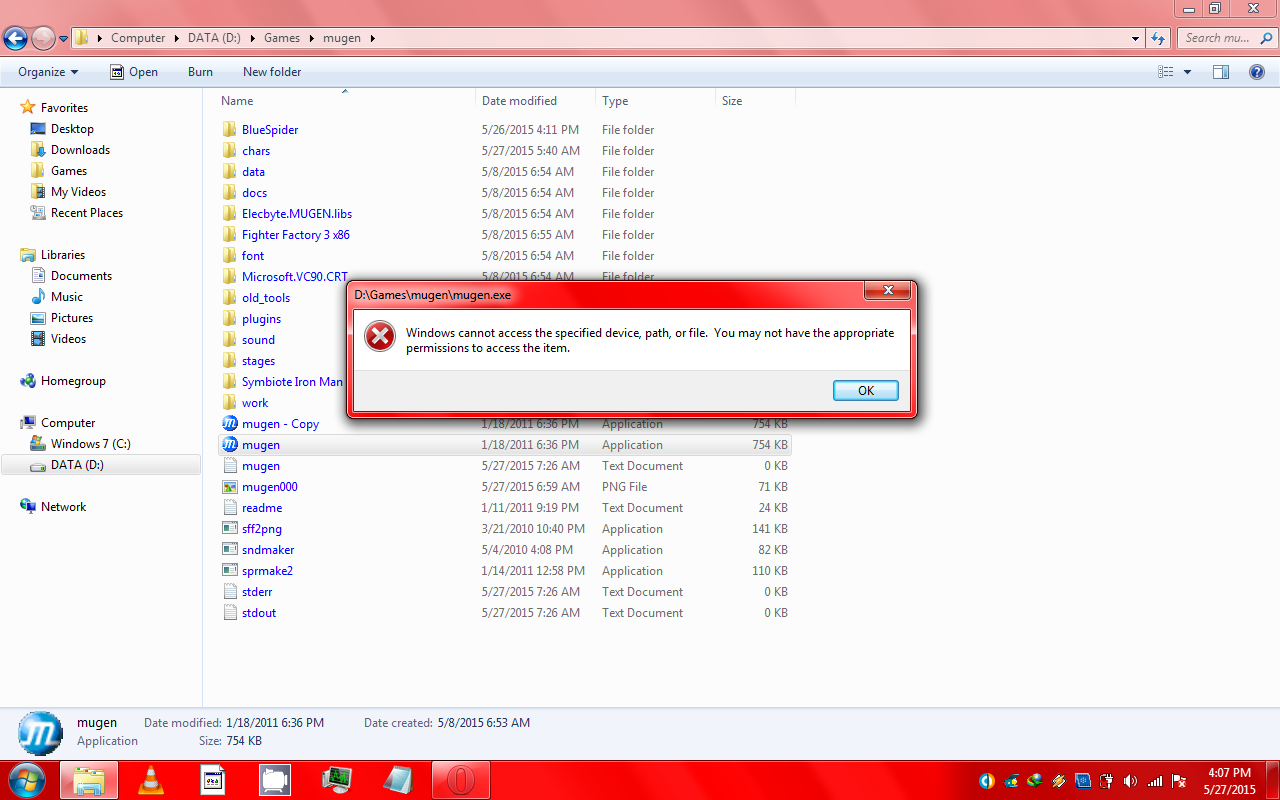The height and width of the screenshot is (800, 1280).
Task: Open Desktop in Favorites sidebar
Action: 72,129
